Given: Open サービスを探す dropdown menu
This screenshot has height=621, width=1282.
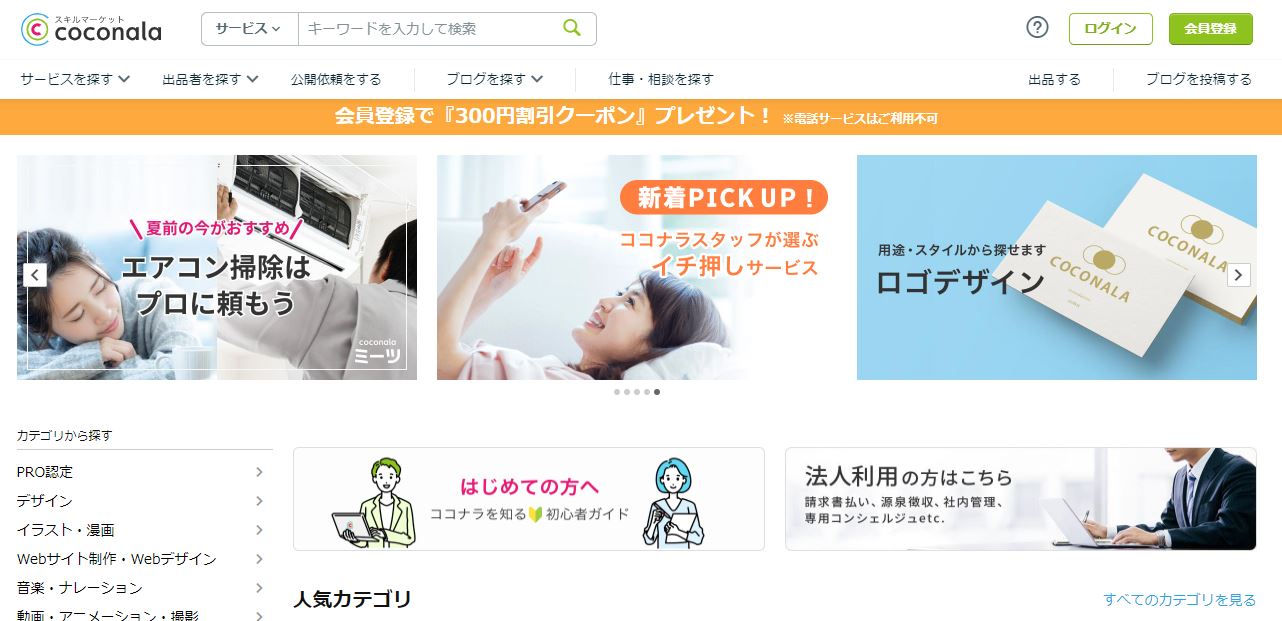Looking at the screenshot, I should click(x=75, y=79).
